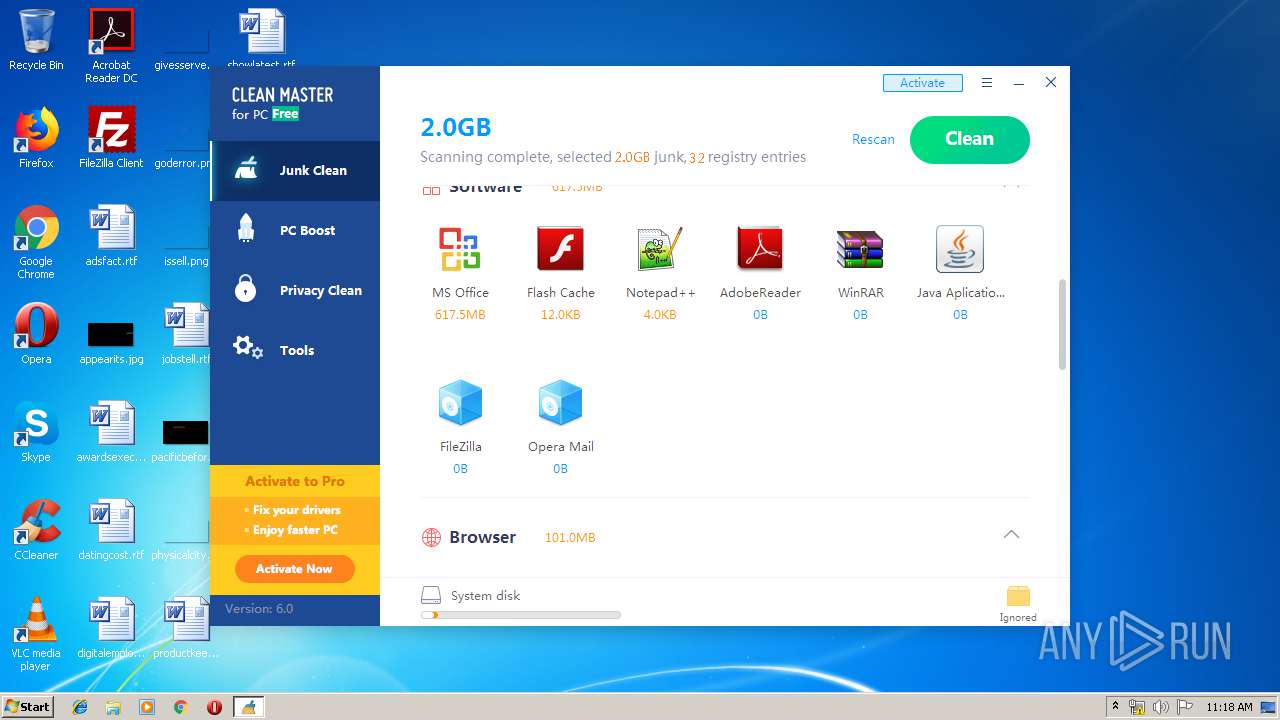Screen dimensions: 1280x720
Task: Open the hamburger menu in title bar
Action: tap(987, 83)
